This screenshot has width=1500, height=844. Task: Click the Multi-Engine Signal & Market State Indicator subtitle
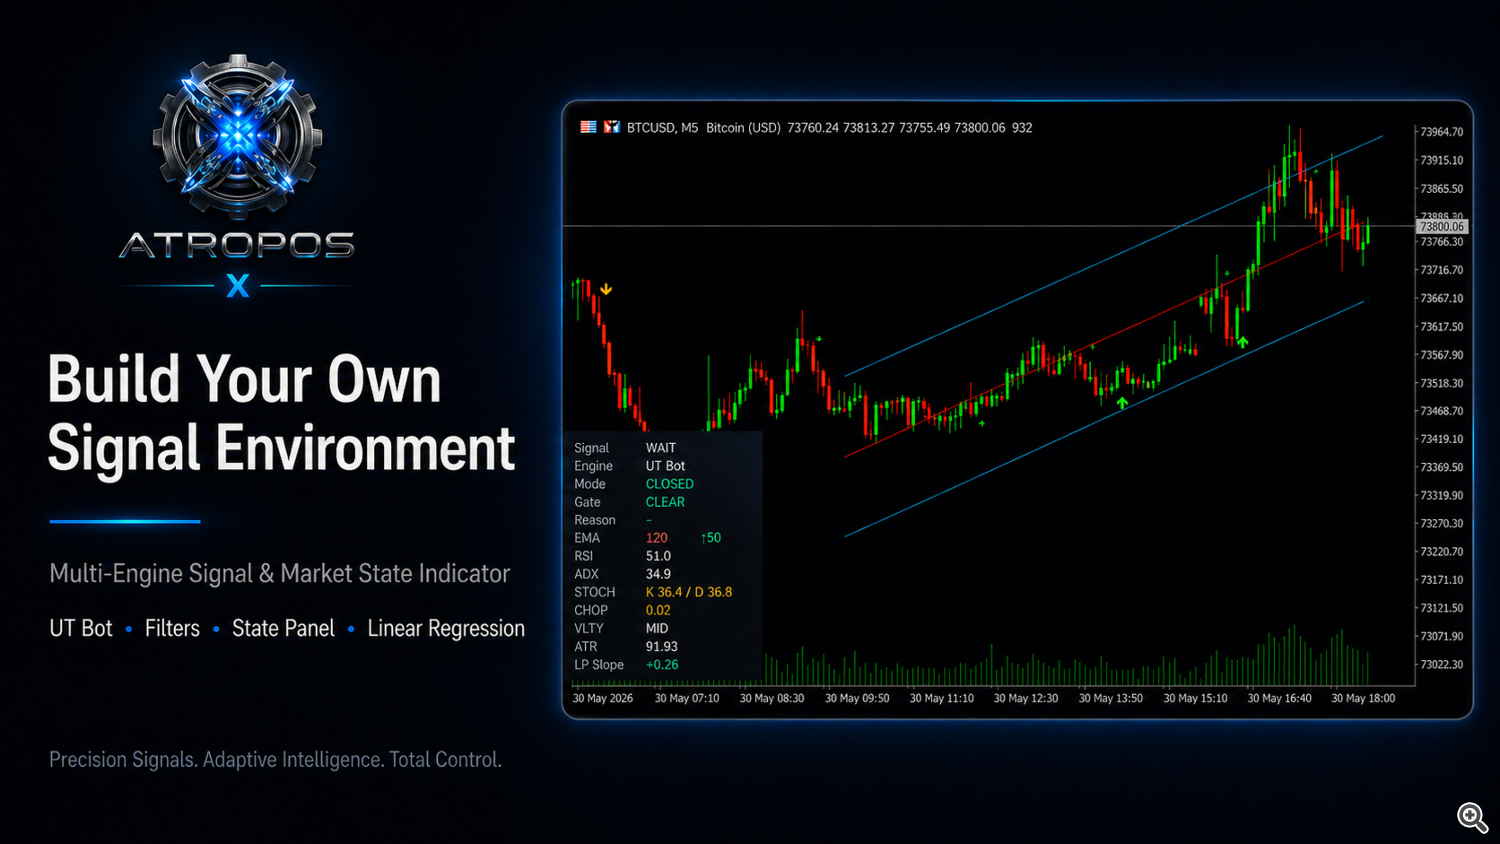[x=280, y=573]
